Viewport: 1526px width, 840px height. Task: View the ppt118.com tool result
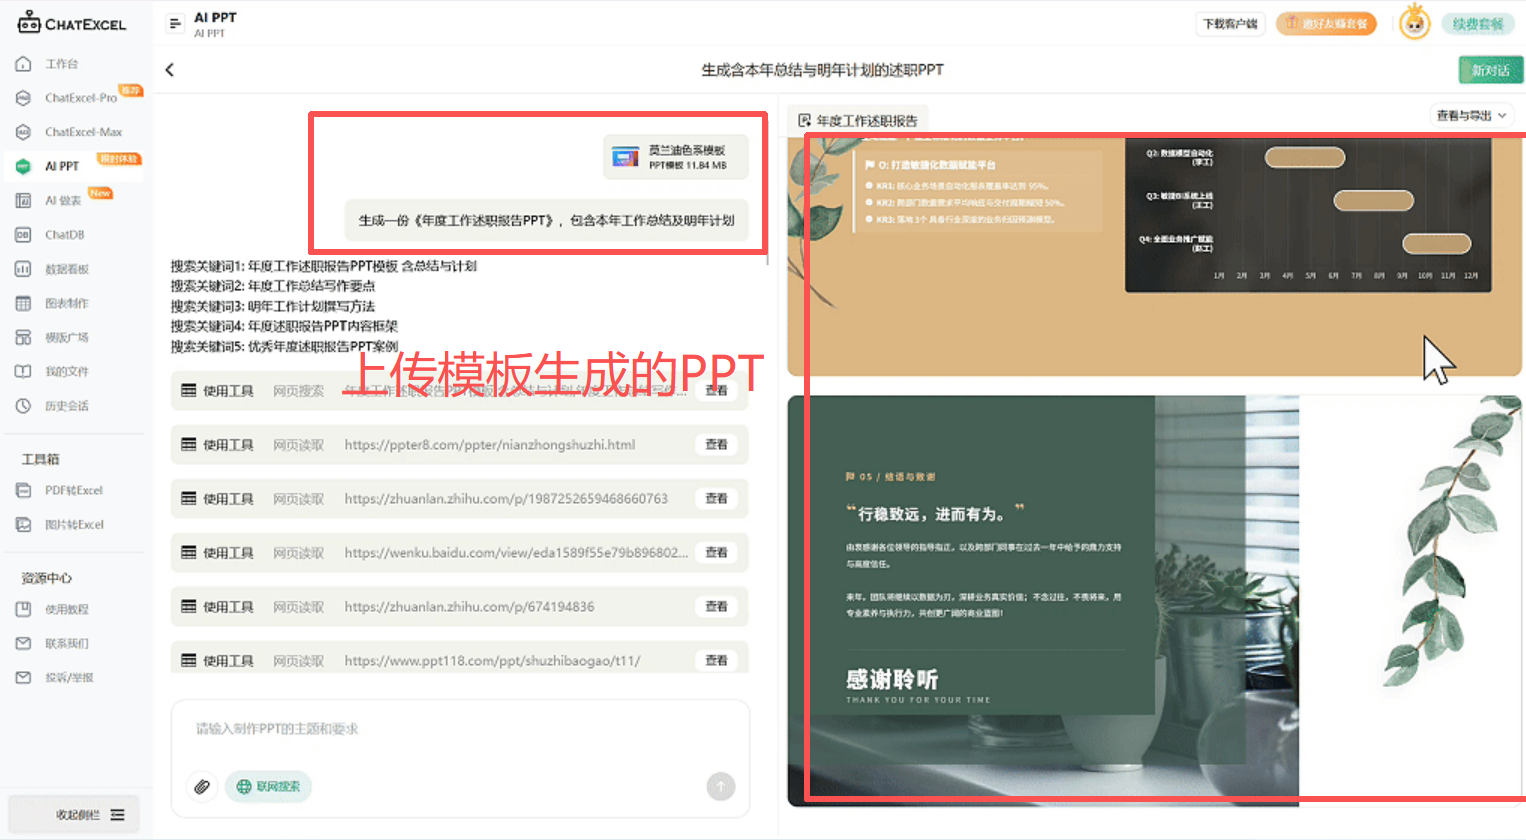(x=717, y=661)
